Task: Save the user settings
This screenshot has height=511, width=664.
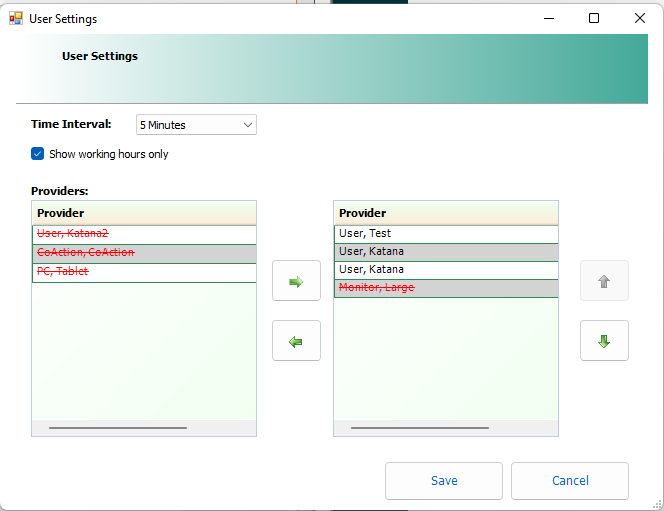Action: tap(444, 481)
